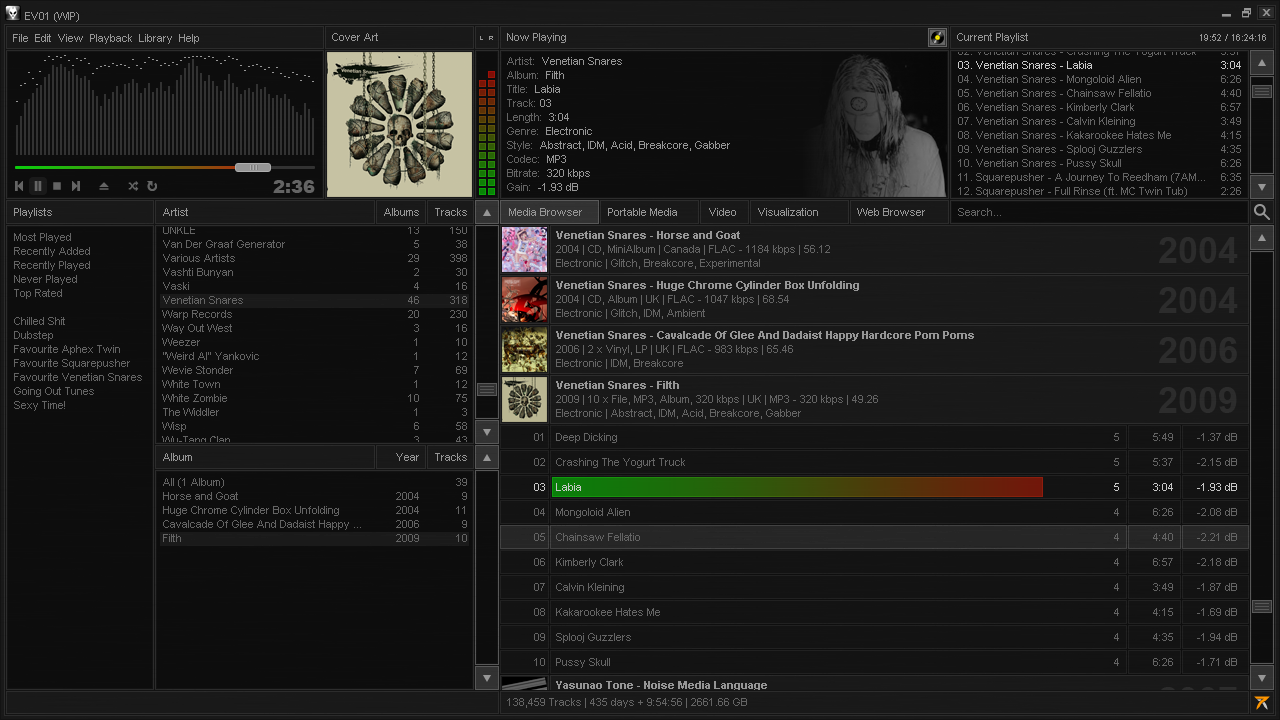Select the Never Played playlist
The image size is (1280, 720).
pos(45,279)
